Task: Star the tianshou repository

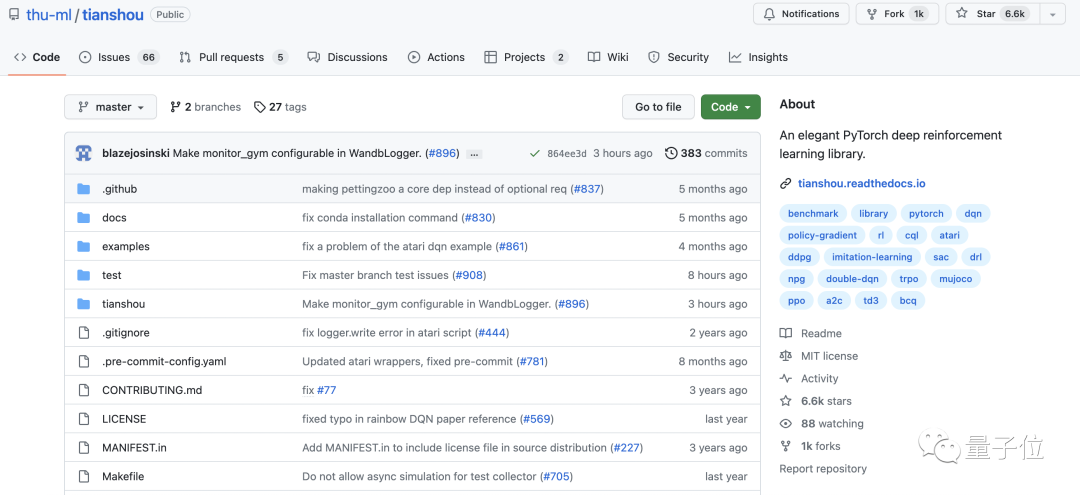Action: 993,14
